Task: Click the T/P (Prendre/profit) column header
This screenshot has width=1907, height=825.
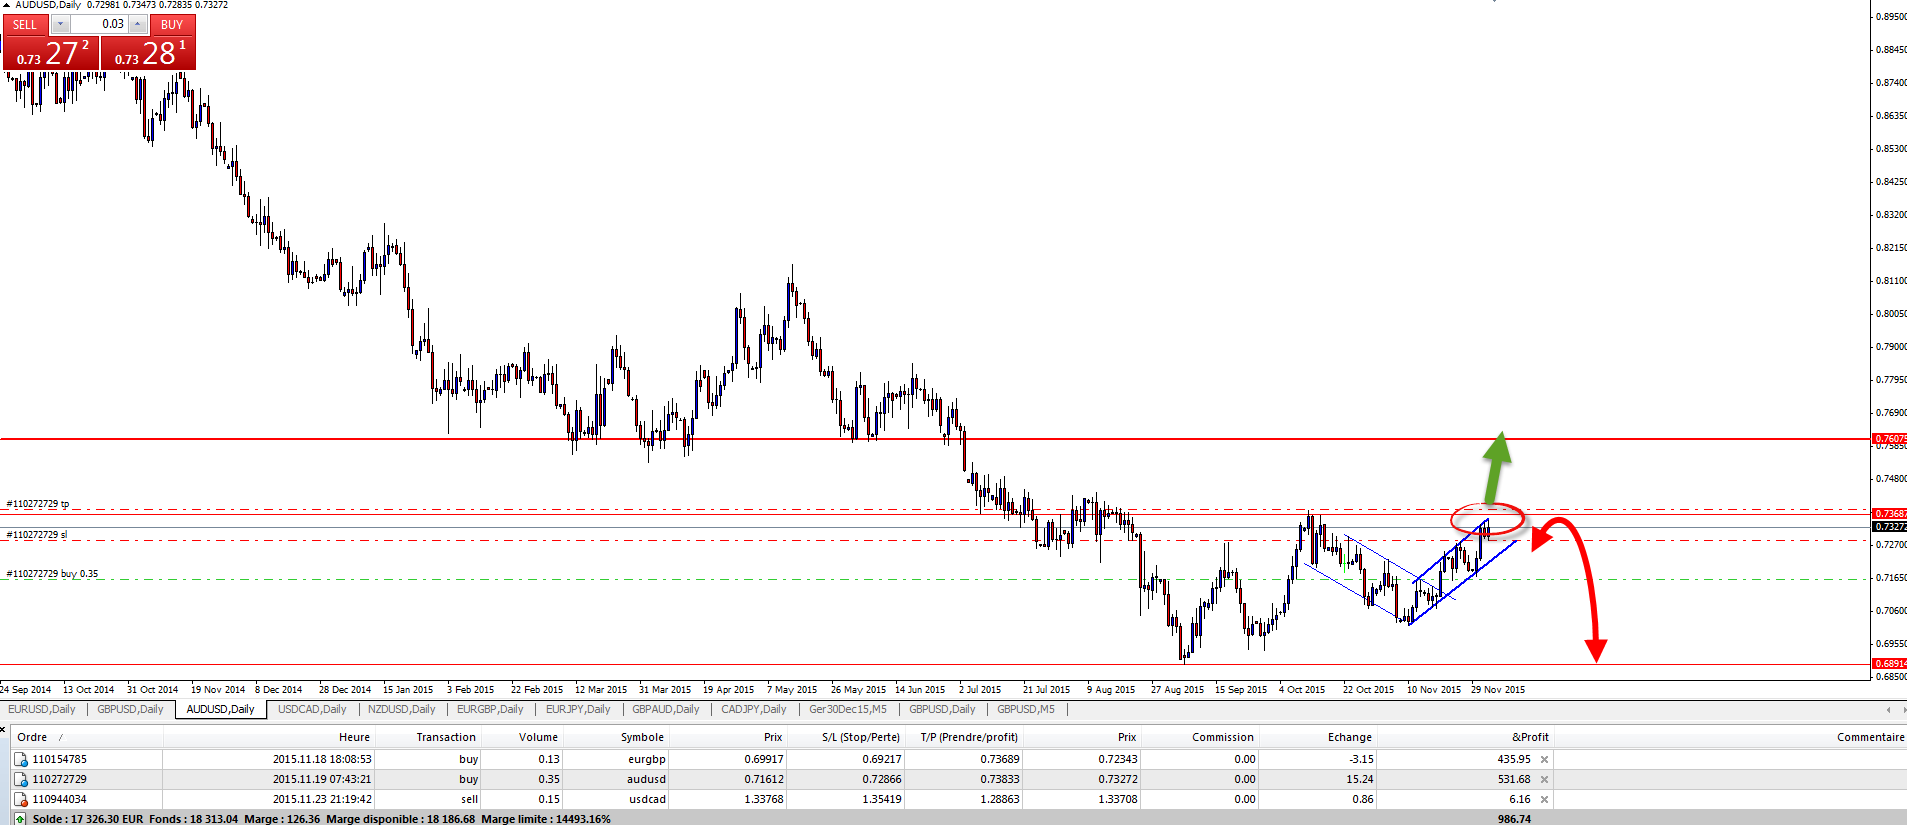Action: coord(968,737)
